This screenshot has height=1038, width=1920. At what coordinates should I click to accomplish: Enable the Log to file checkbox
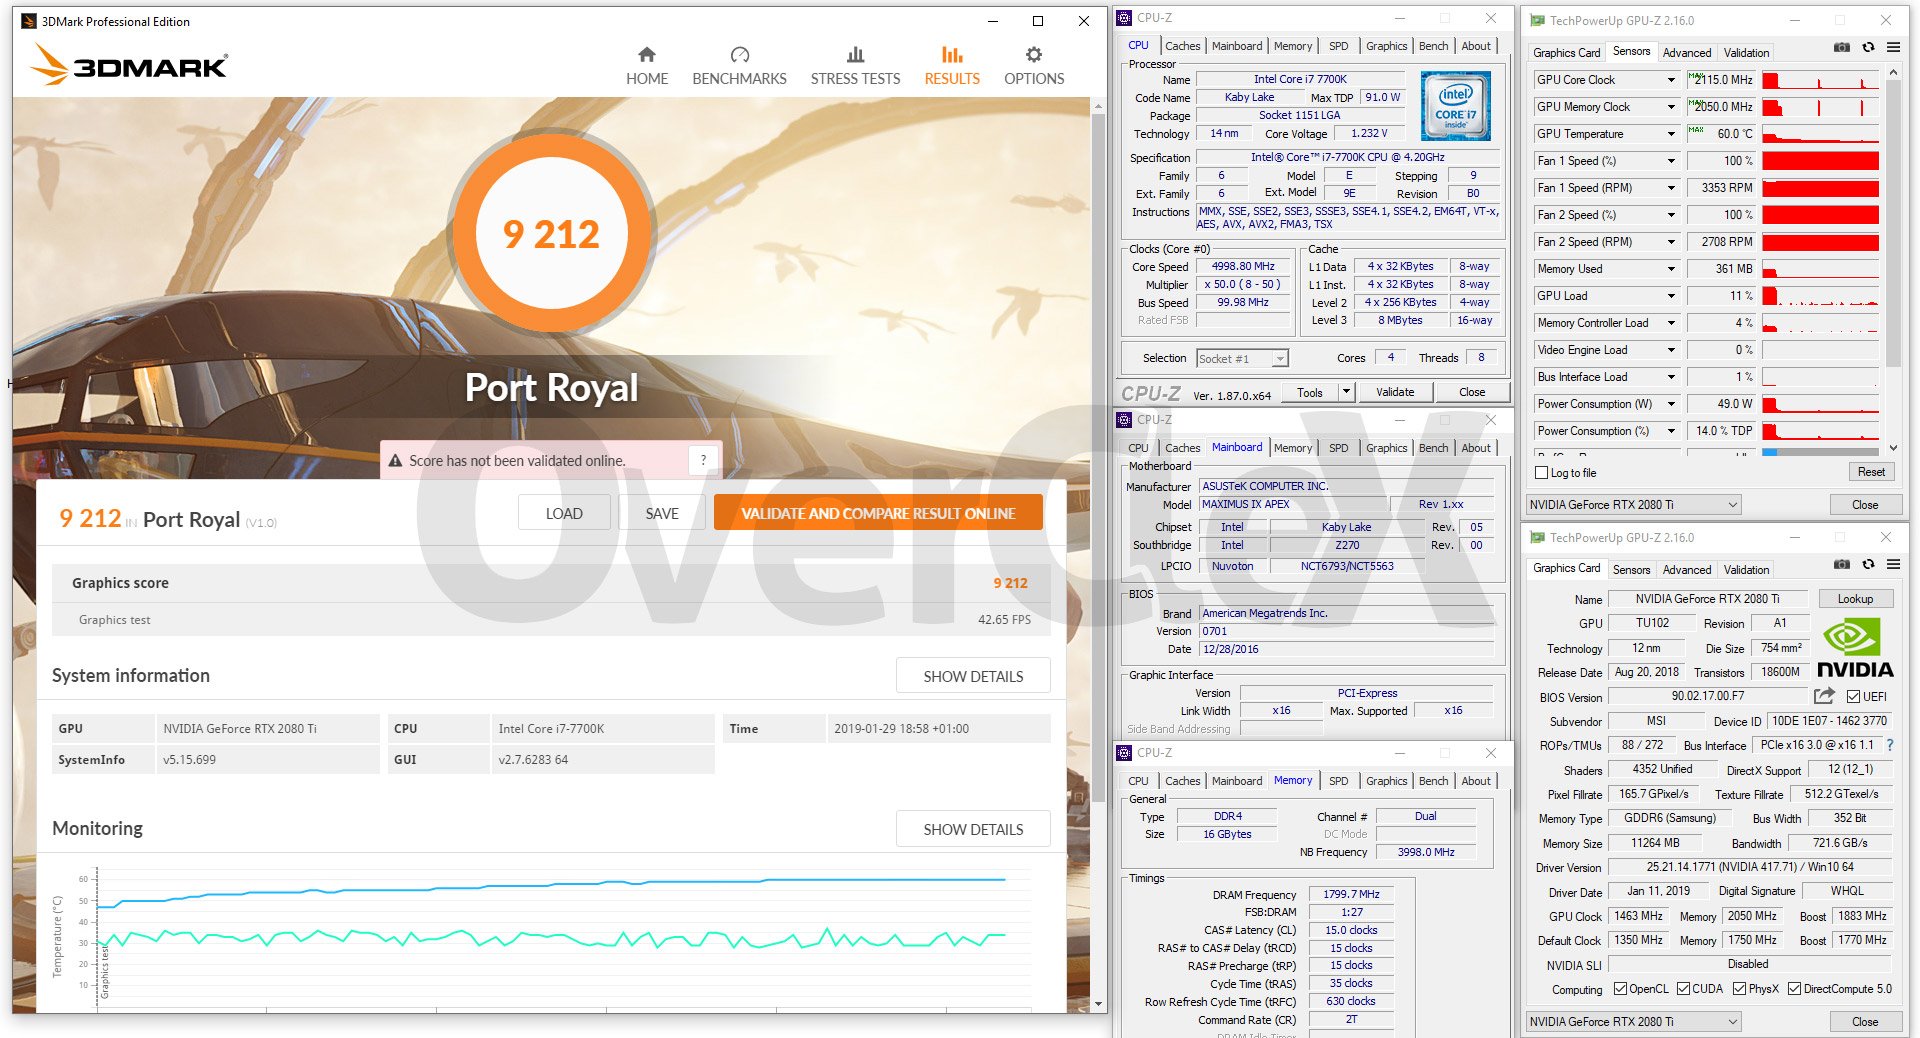click(1541, 473)
